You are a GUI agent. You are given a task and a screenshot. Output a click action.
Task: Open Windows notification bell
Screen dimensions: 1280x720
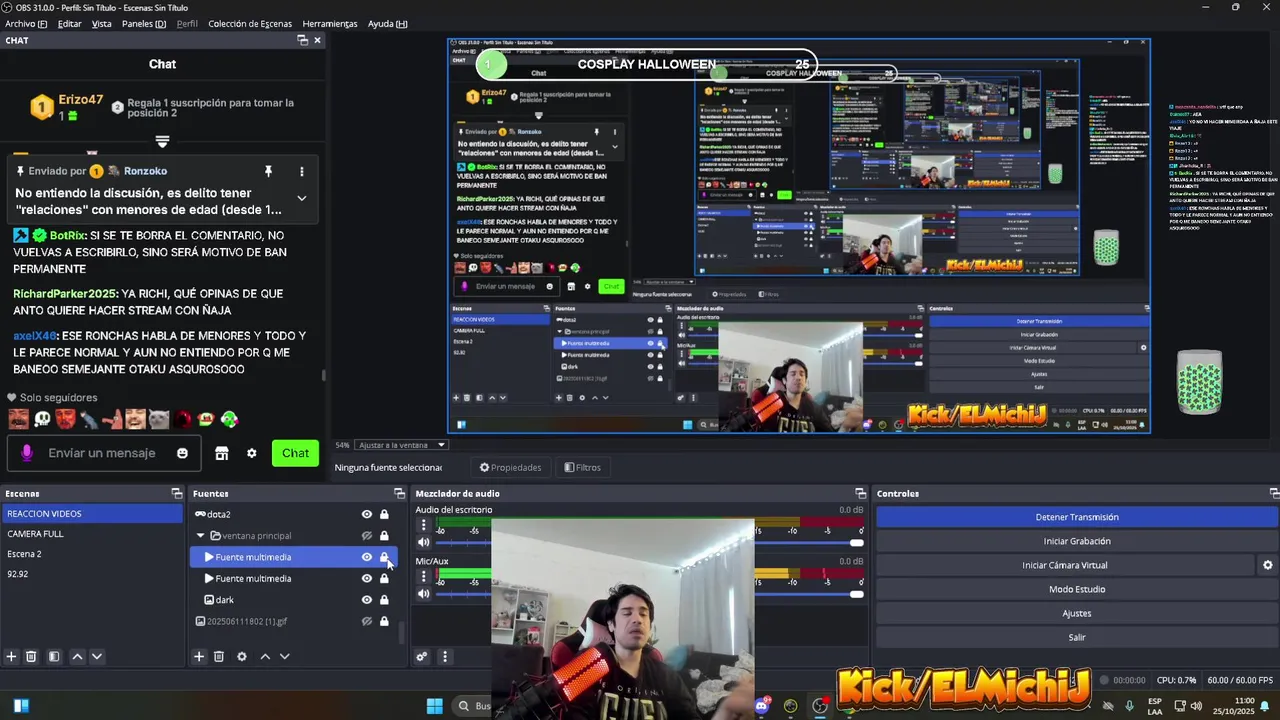[1264, 706]
